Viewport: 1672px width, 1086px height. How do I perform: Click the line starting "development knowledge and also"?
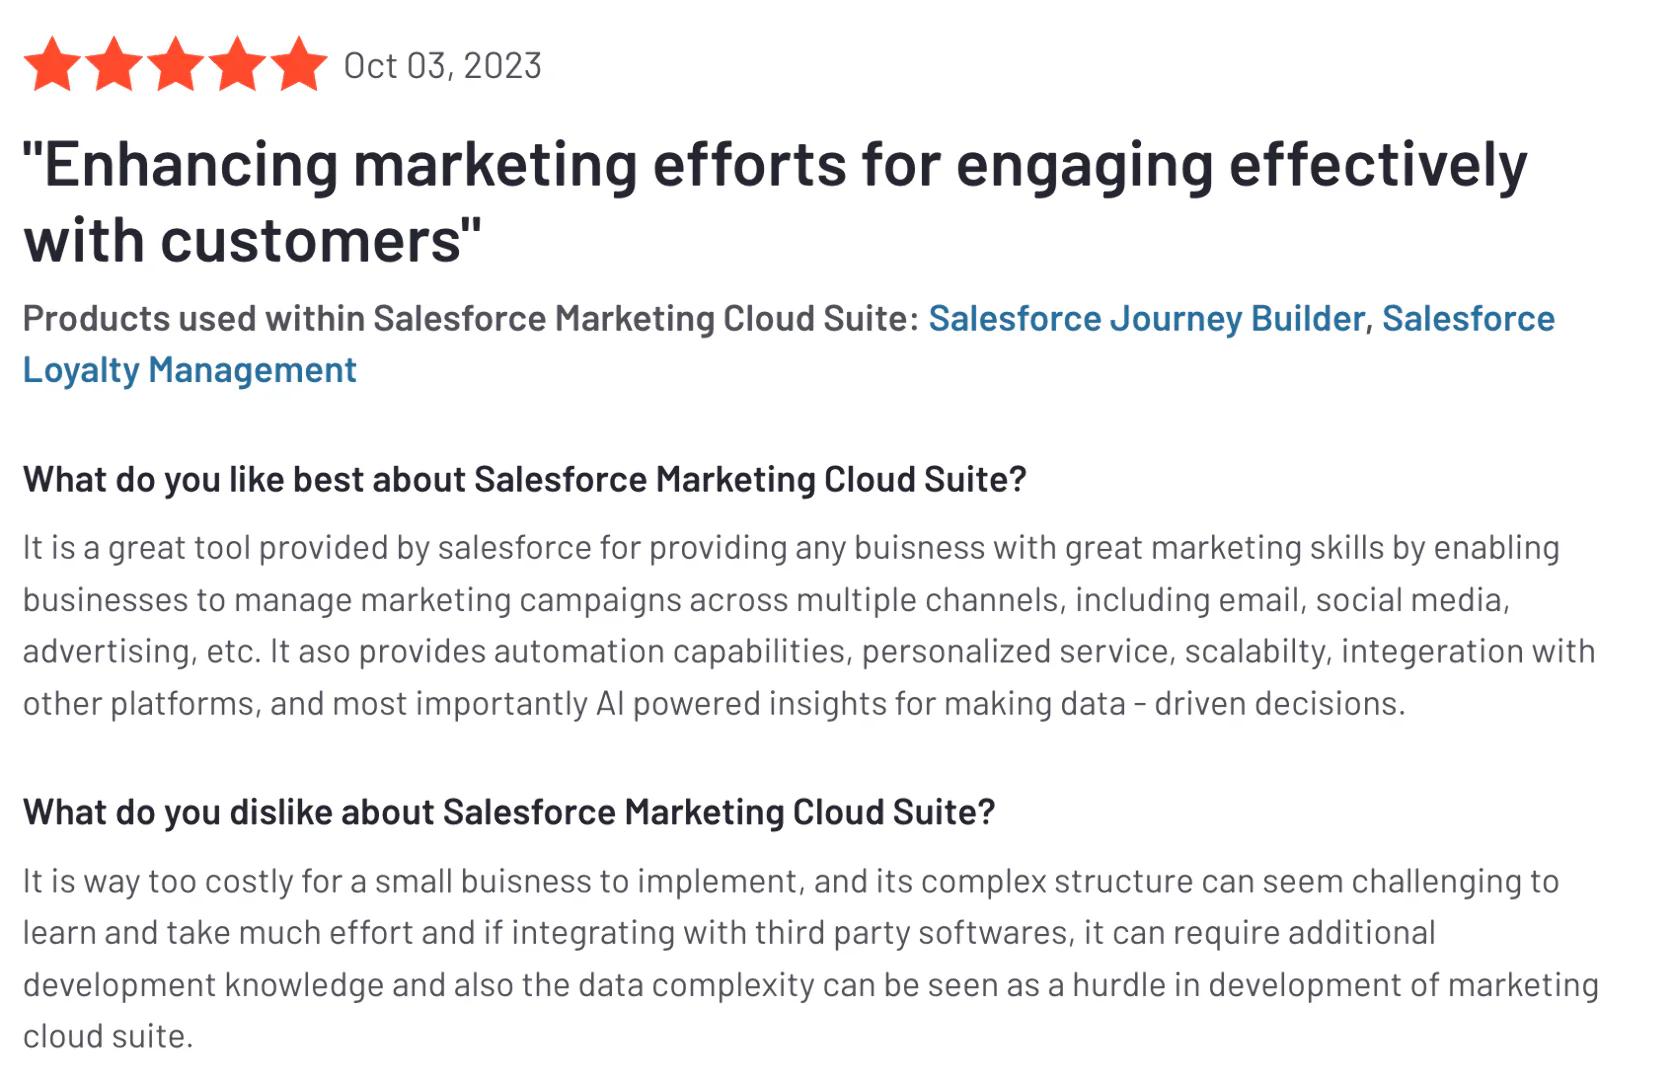[810, 985]
